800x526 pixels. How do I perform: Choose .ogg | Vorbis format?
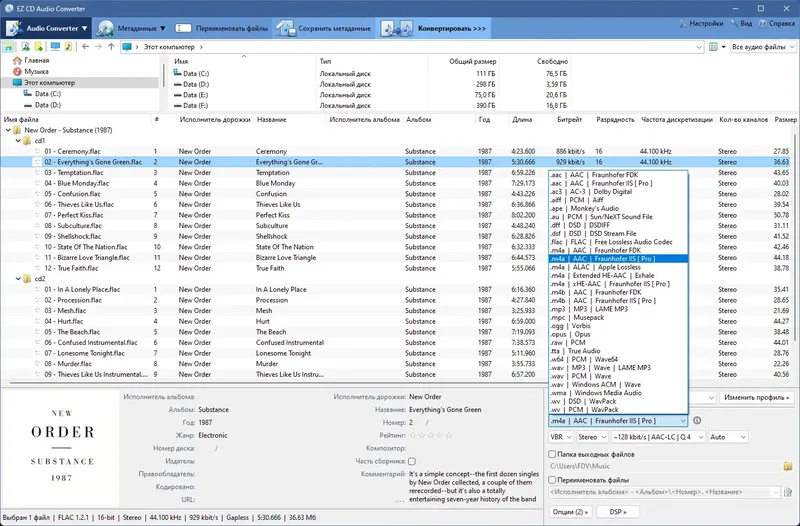pyautogui.click(x=618, y=325)
